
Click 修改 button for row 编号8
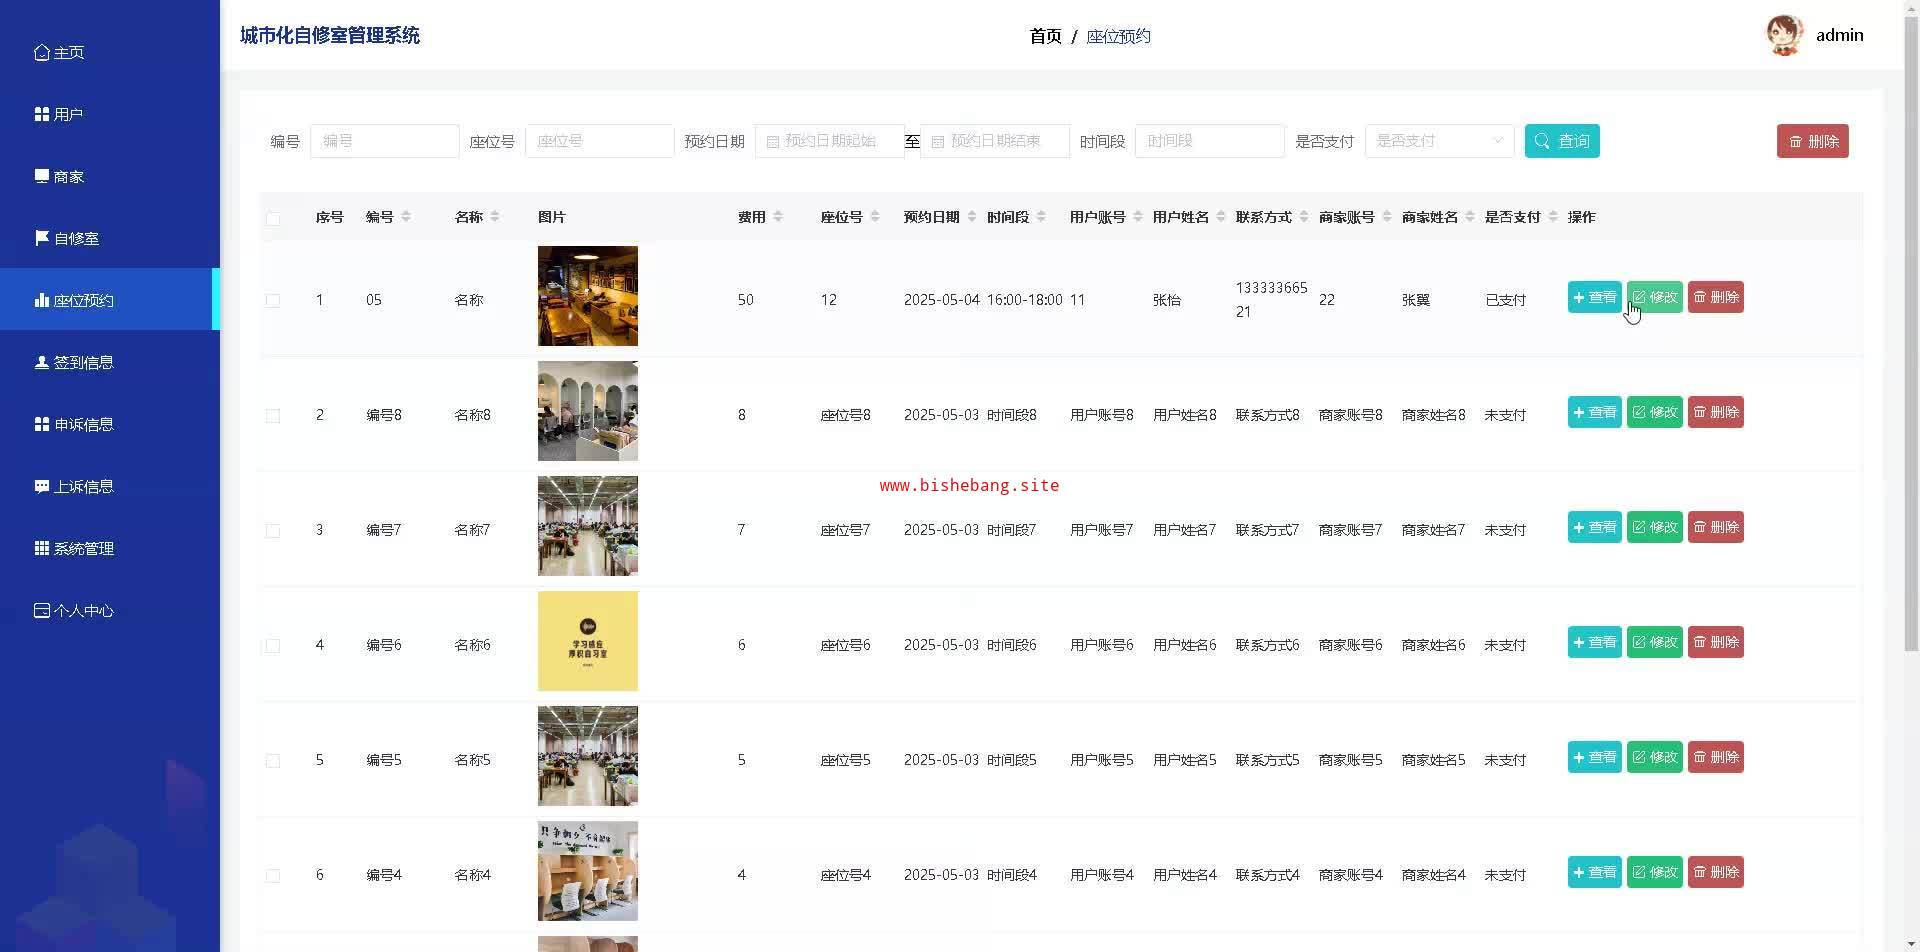(1654, 412)
